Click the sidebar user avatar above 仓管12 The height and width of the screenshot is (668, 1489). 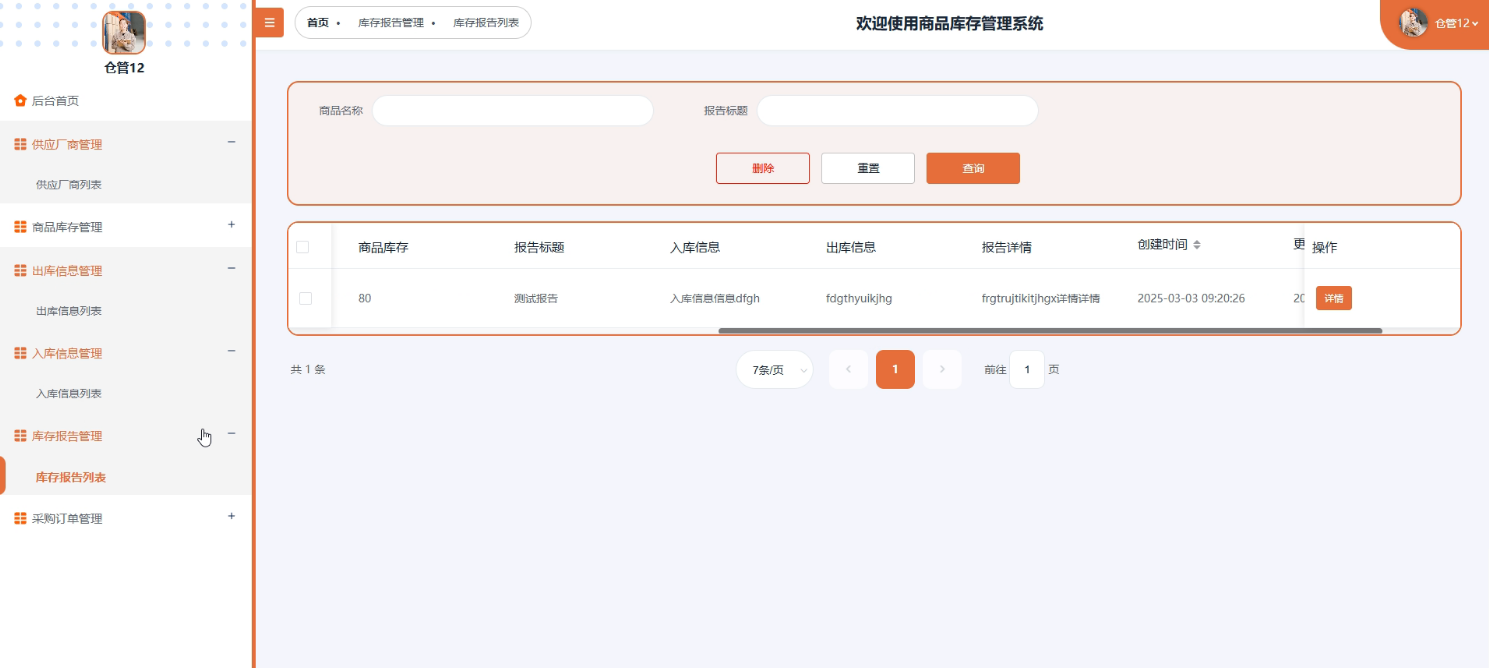(124, 32)
